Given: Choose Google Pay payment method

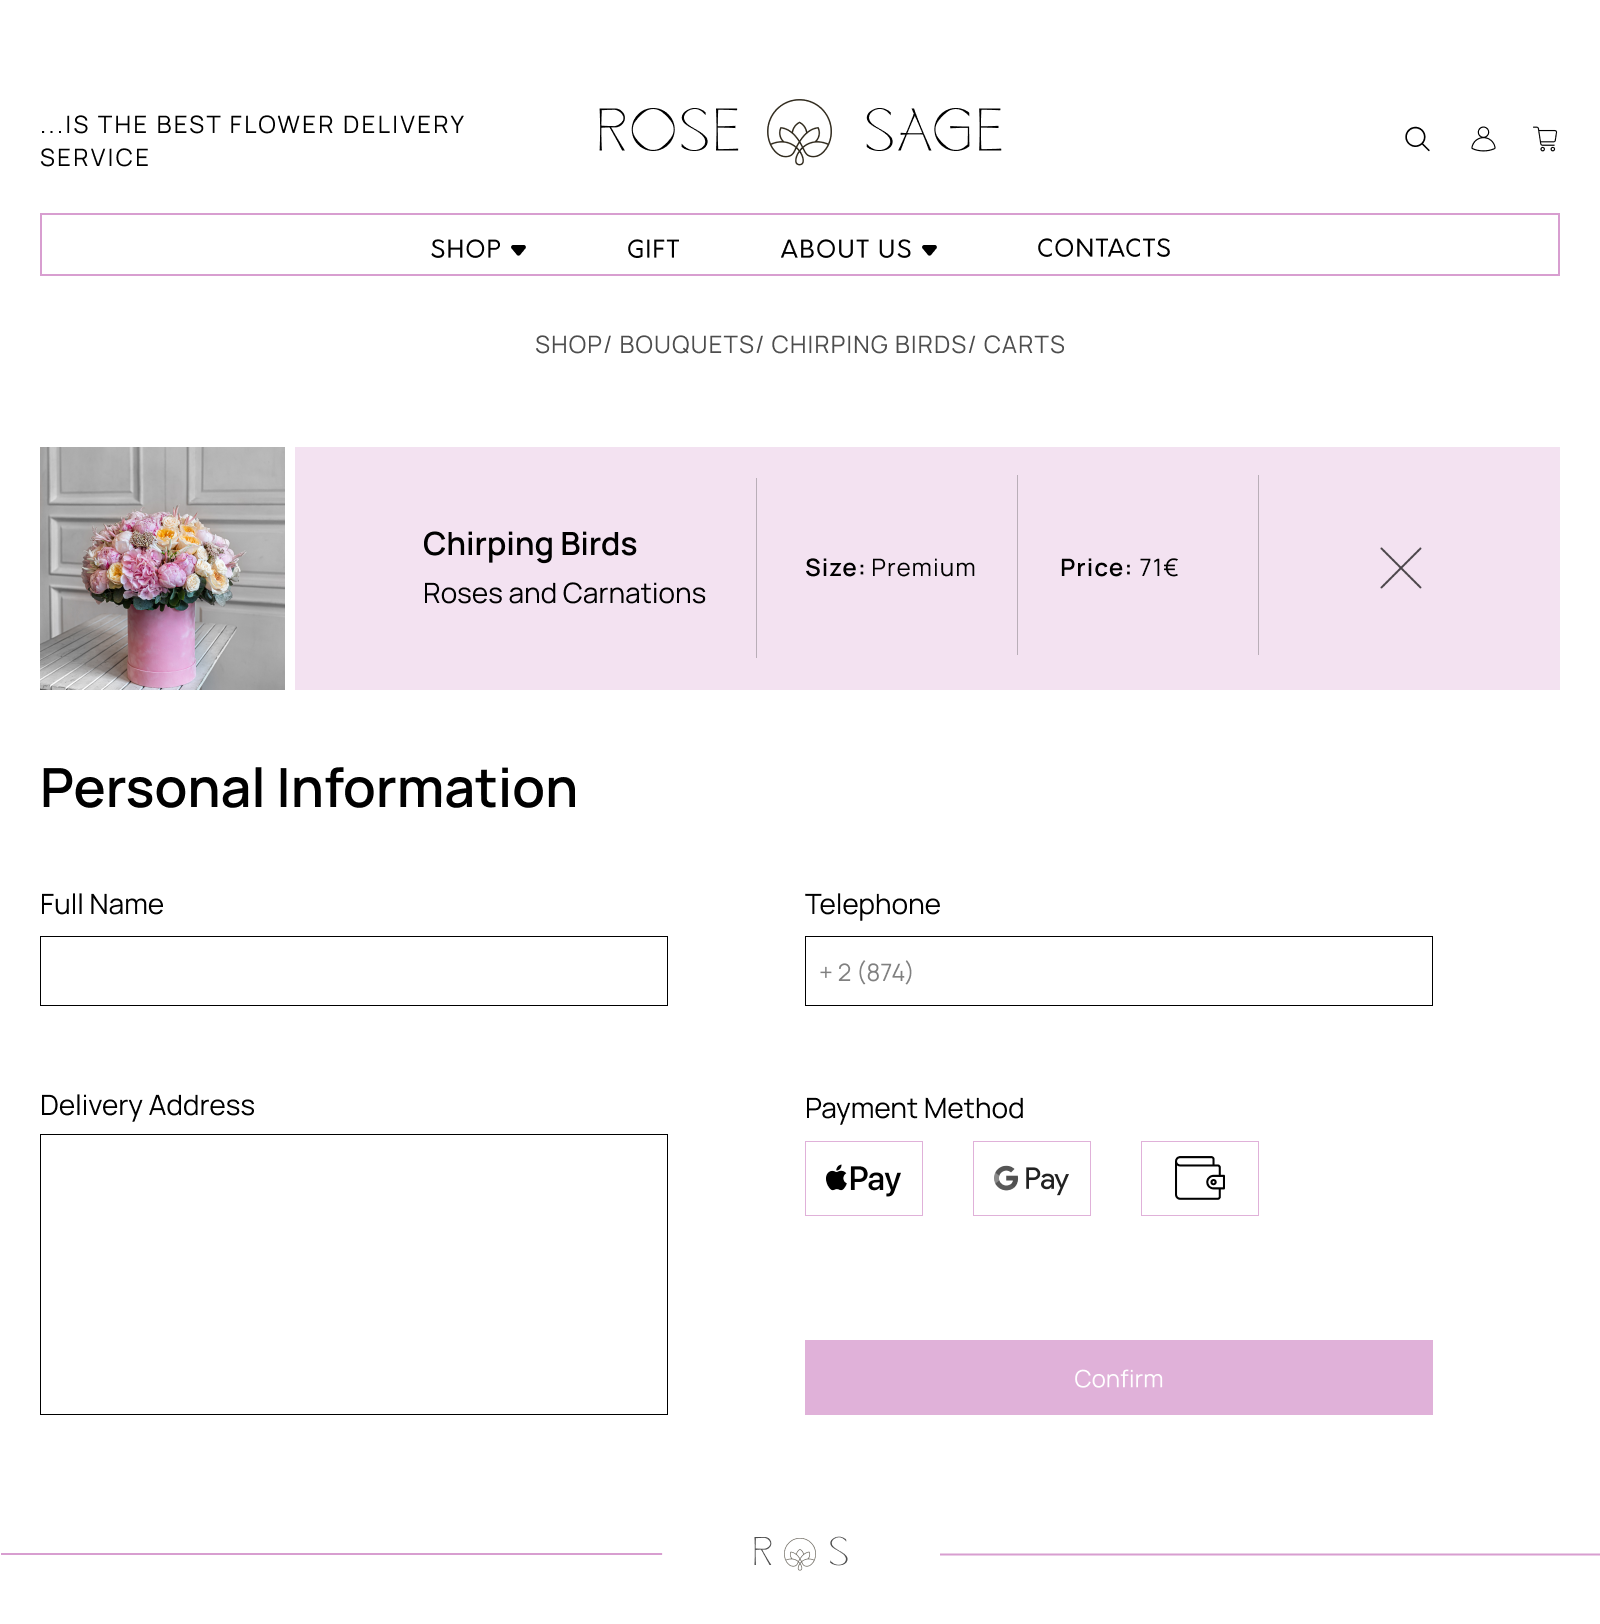Looking at the screenshot, I should (x=1032, y=1178).
